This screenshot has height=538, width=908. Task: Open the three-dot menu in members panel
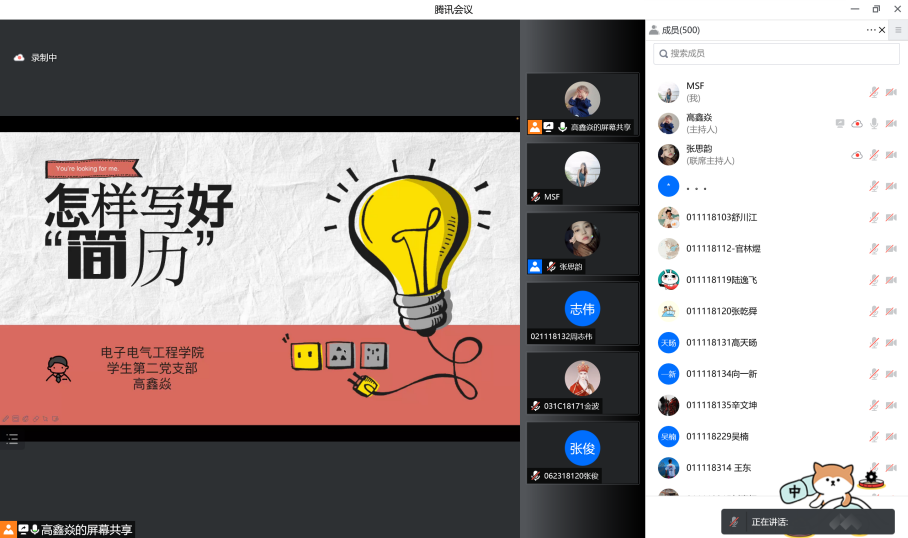click(870, 30)
